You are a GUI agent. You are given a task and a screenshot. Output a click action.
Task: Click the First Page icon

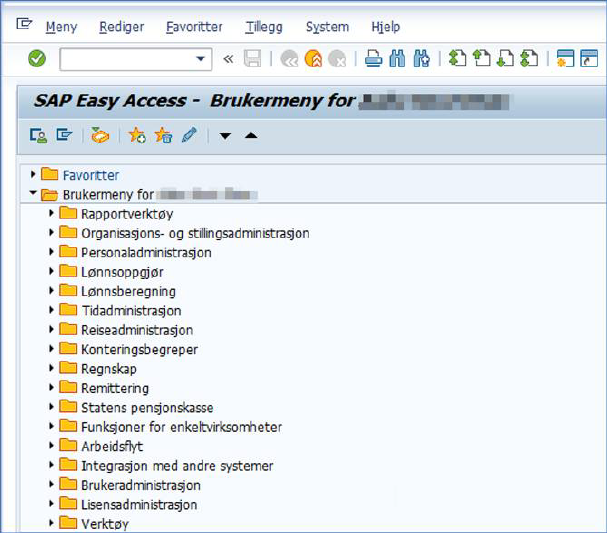[457, 58]
